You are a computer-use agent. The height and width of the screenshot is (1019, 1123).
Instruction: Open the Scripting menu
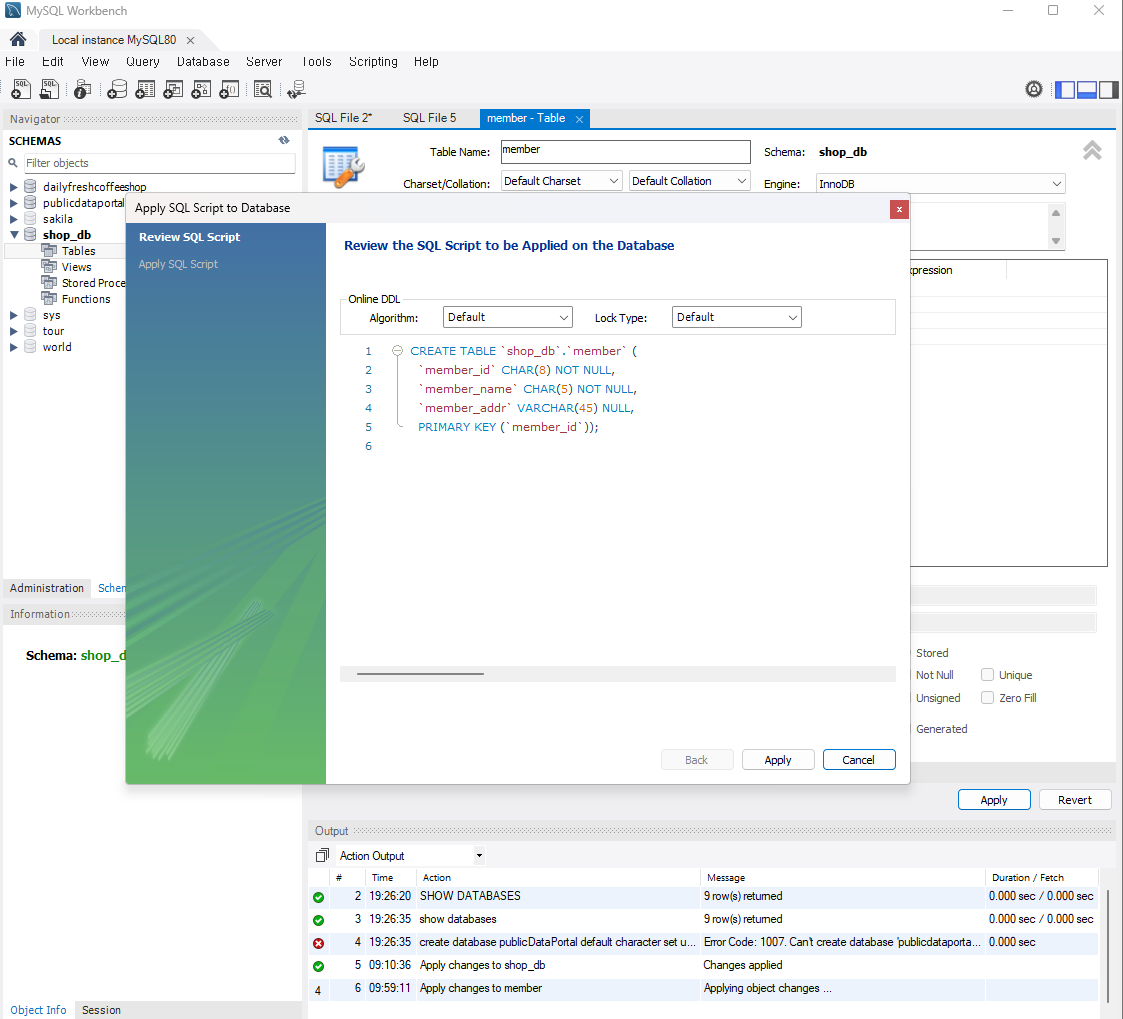[x=373, y=62]
